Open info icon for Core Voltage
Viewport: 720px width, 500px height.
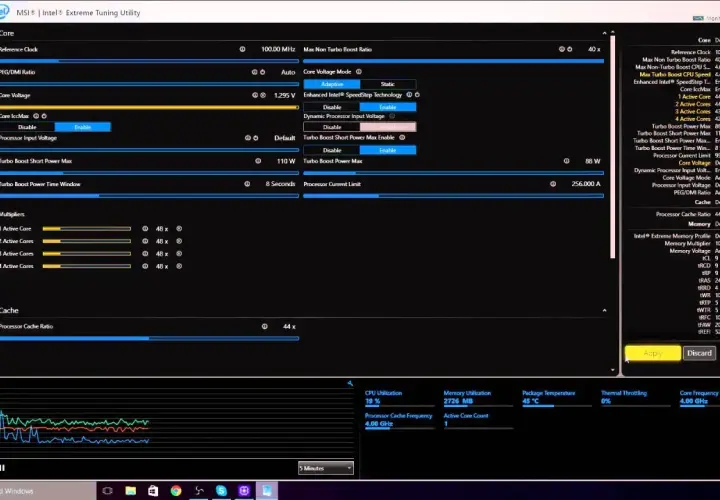tap(255, 95)
